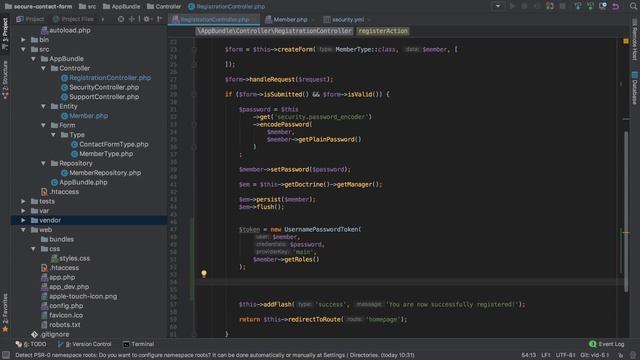Collapse the Controller folder
The image size is (640, 360).
tap(43, 68)
